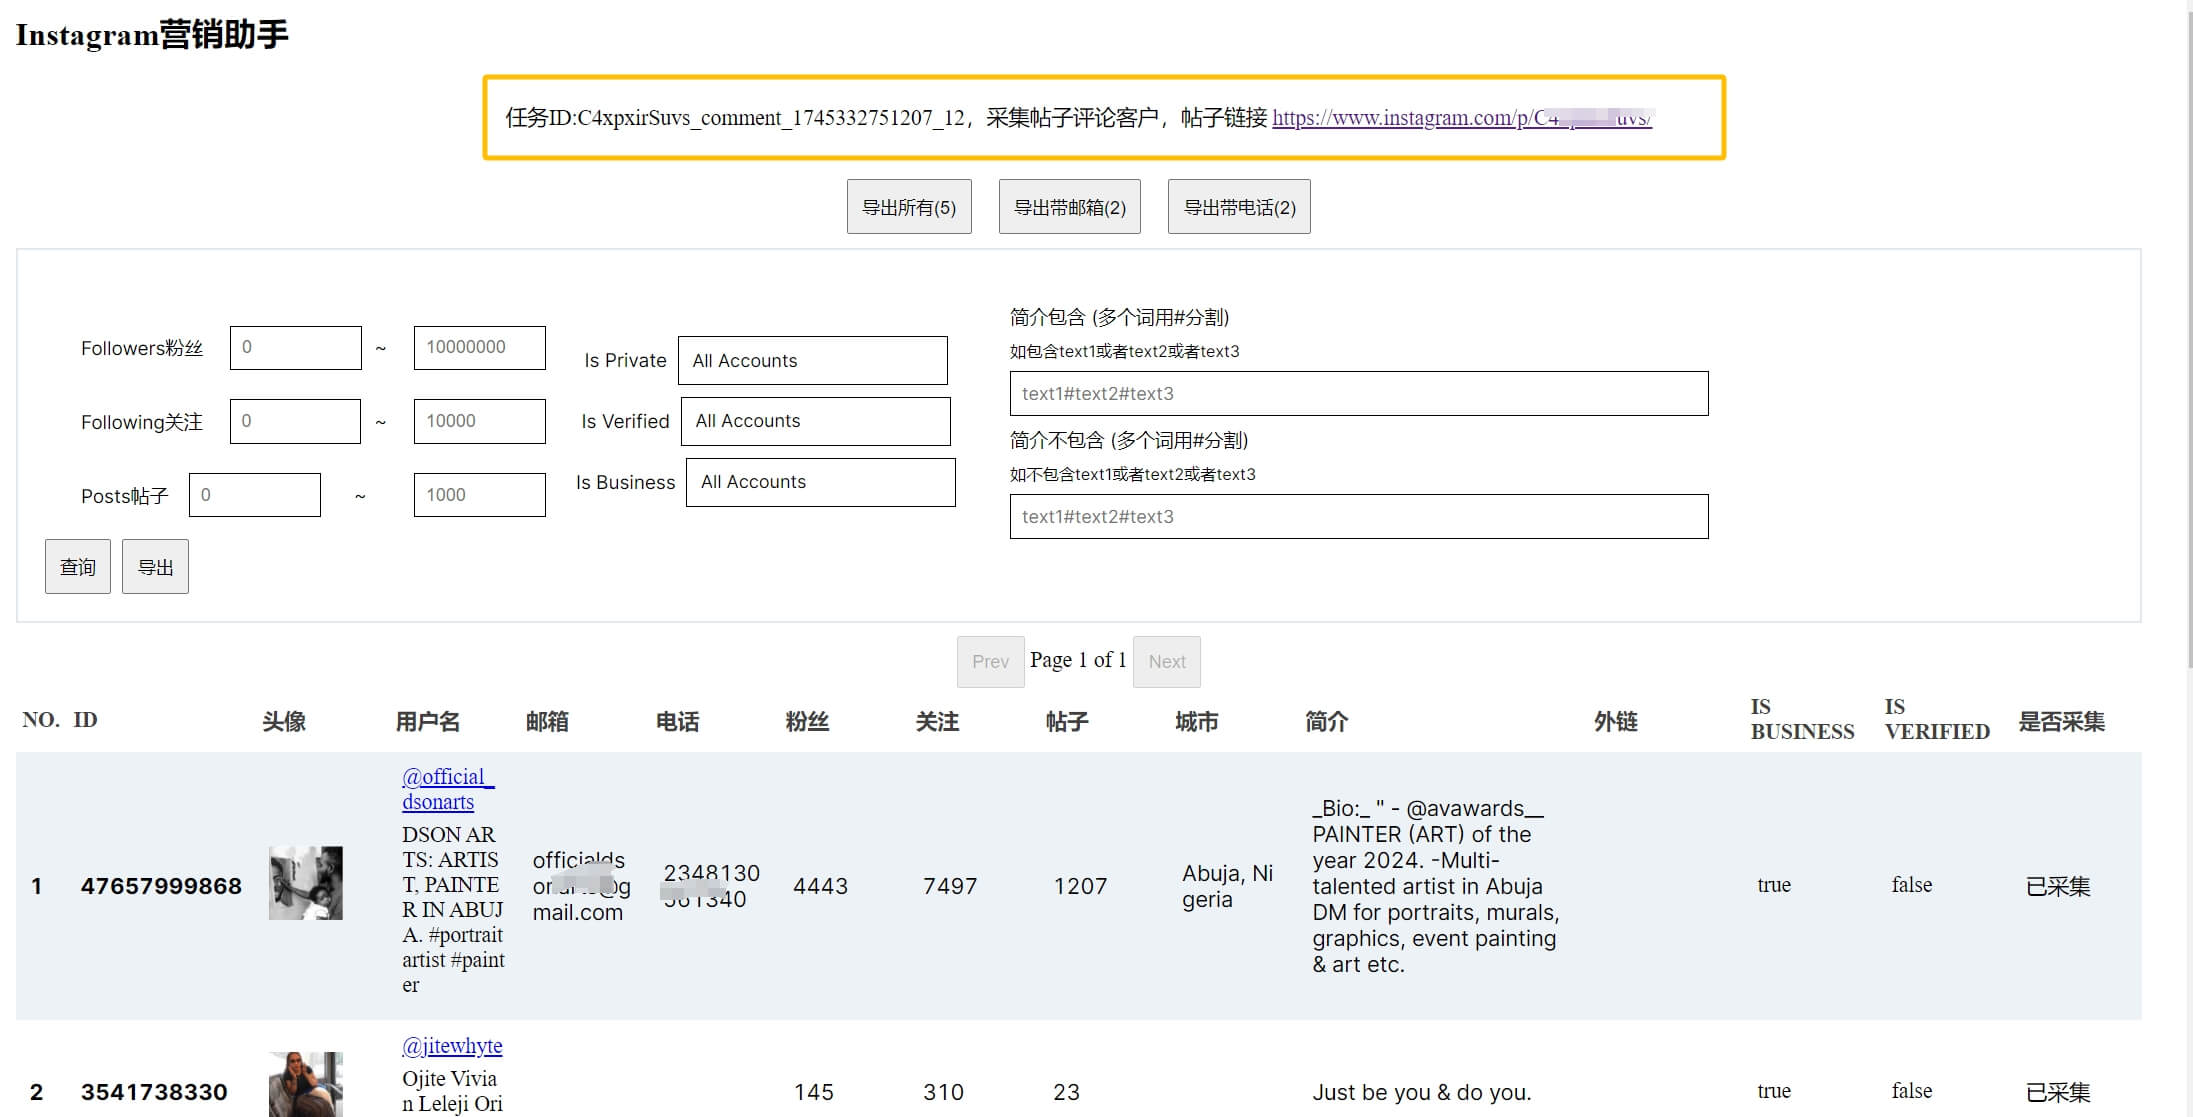Image resolution: width=2193 pixels, height=1117 pixels.
Task: Open the Is Verified dropdown
Action: (816, 421)
